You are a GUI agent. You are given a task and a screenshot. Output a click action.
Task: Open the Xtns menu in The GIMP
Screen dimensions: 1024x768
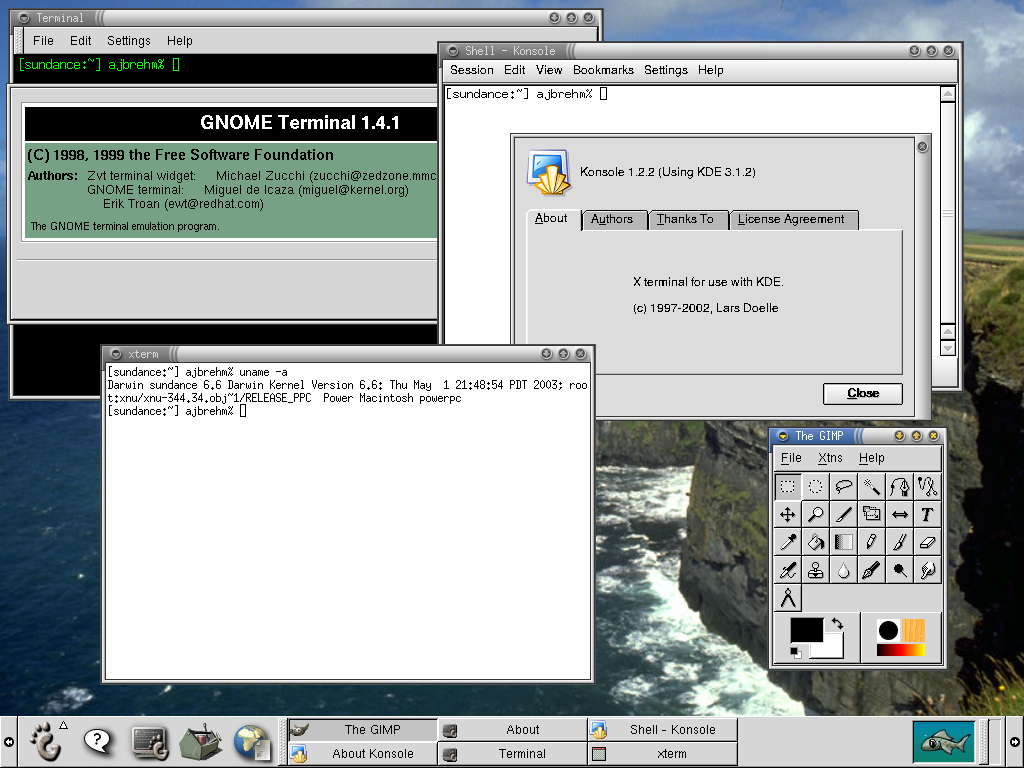pos(830,458)
